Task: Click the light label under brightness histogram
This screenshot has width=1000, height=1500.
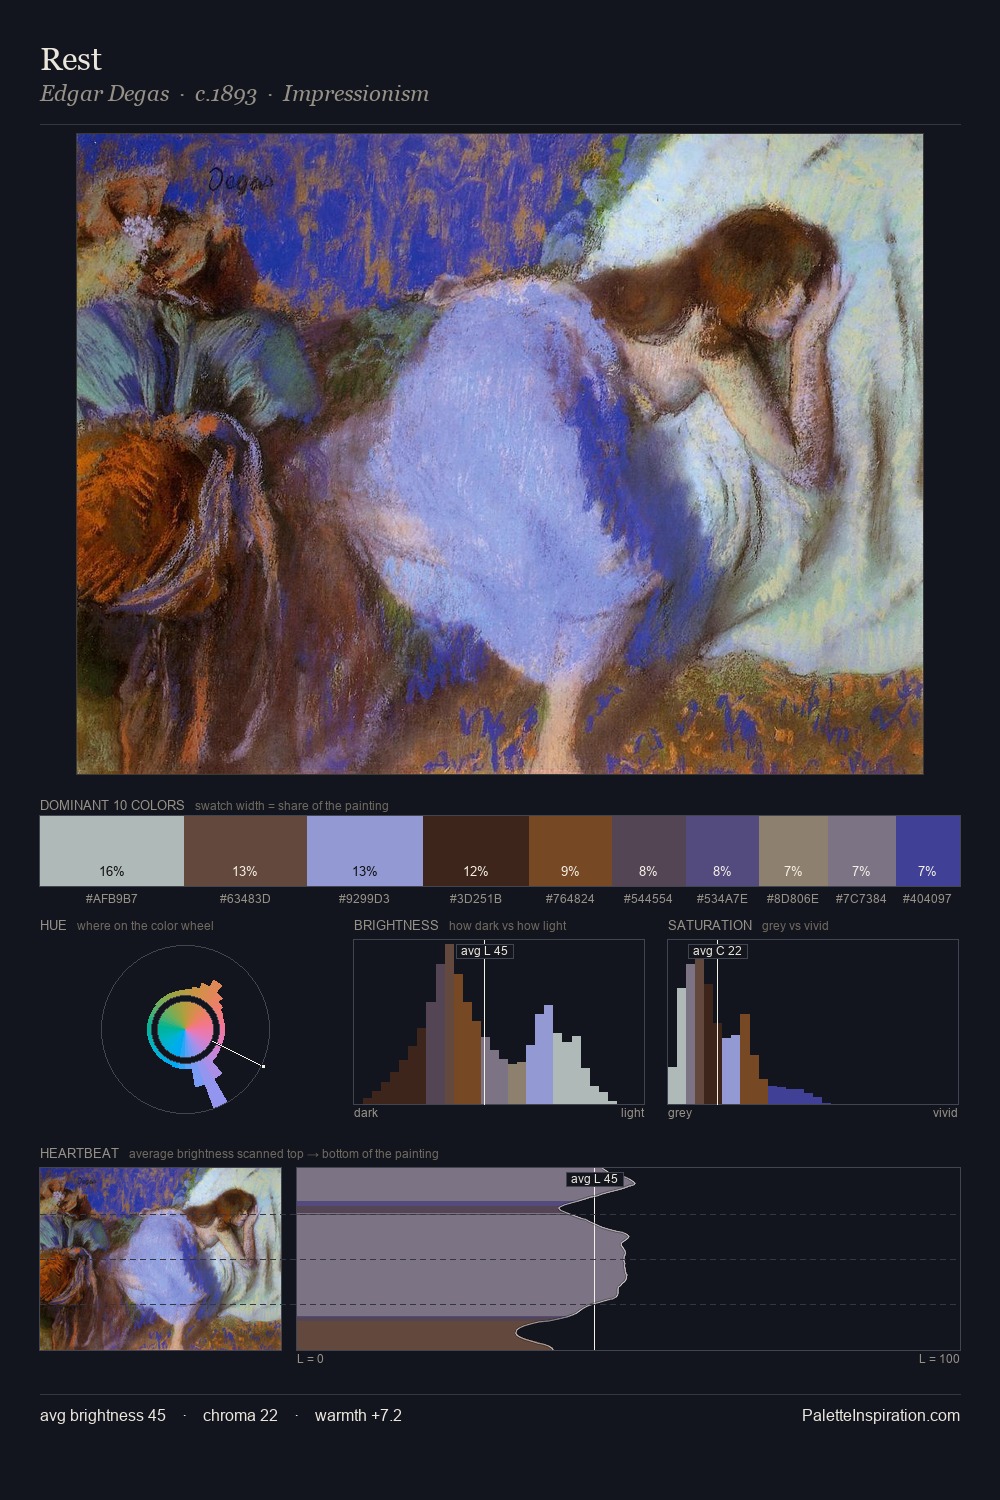Action: 632,1113
